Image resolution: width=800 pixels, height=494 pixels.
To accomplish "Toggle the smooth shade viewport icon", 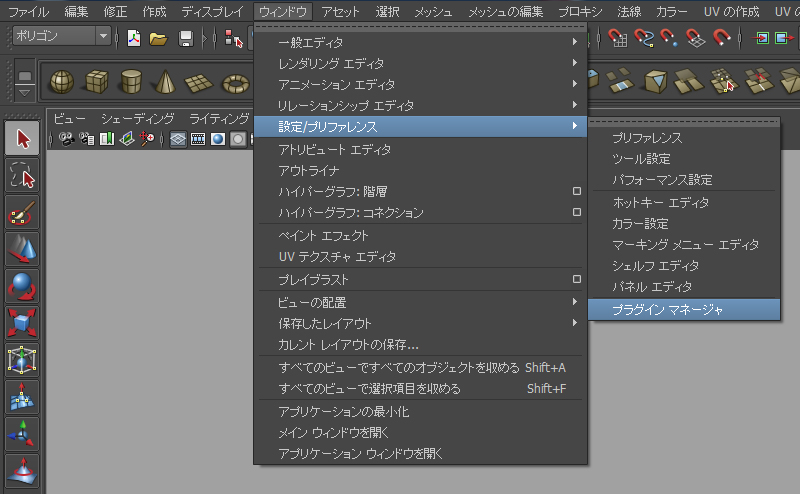I will 218,139.
